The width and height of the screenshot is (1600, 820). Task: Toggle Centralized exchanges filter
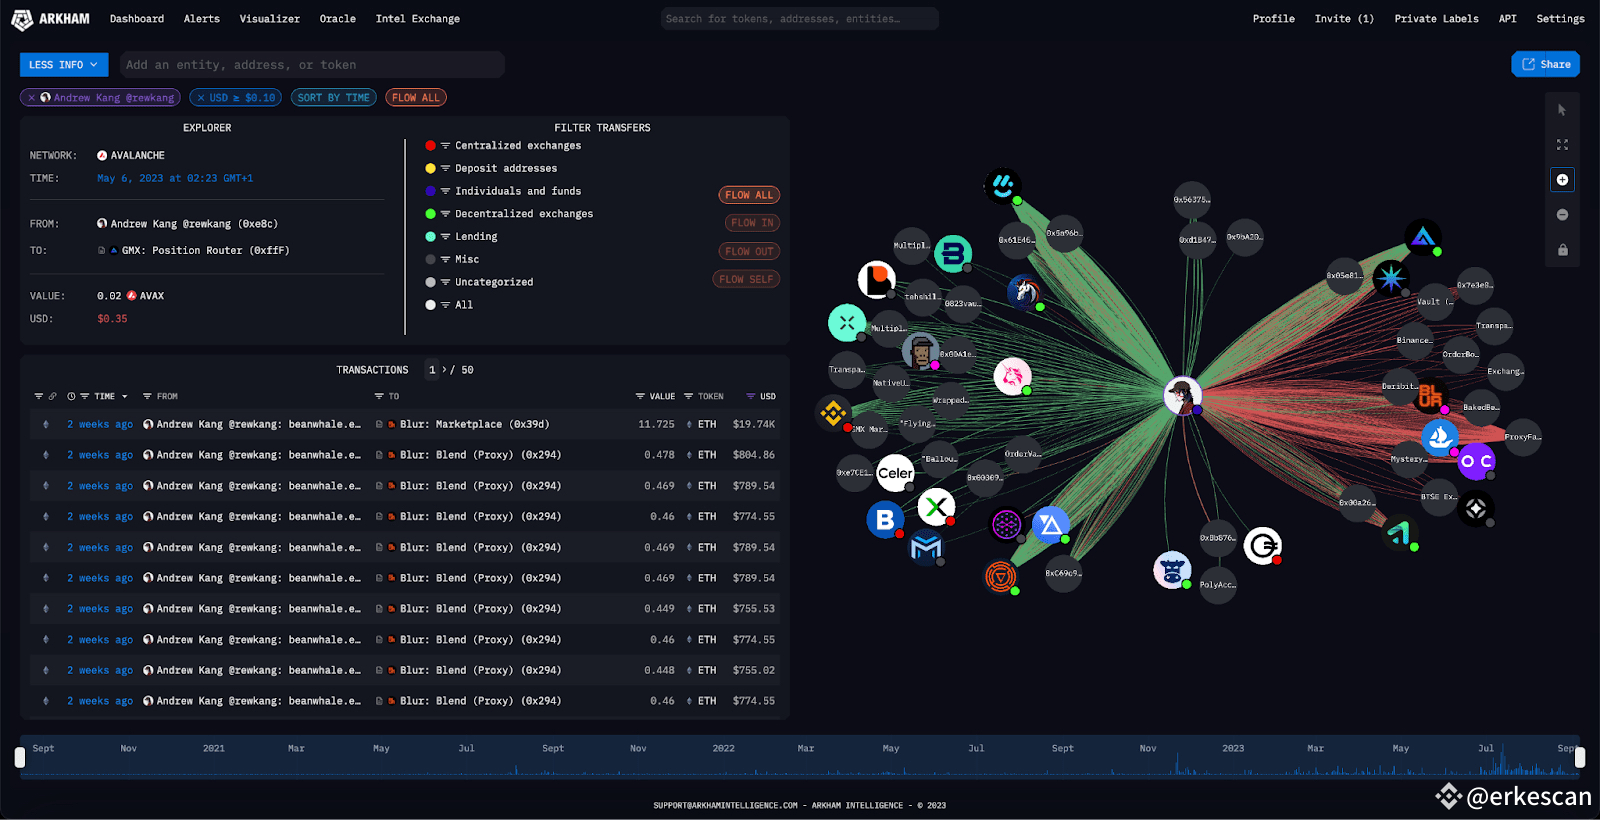click(504, 146)
